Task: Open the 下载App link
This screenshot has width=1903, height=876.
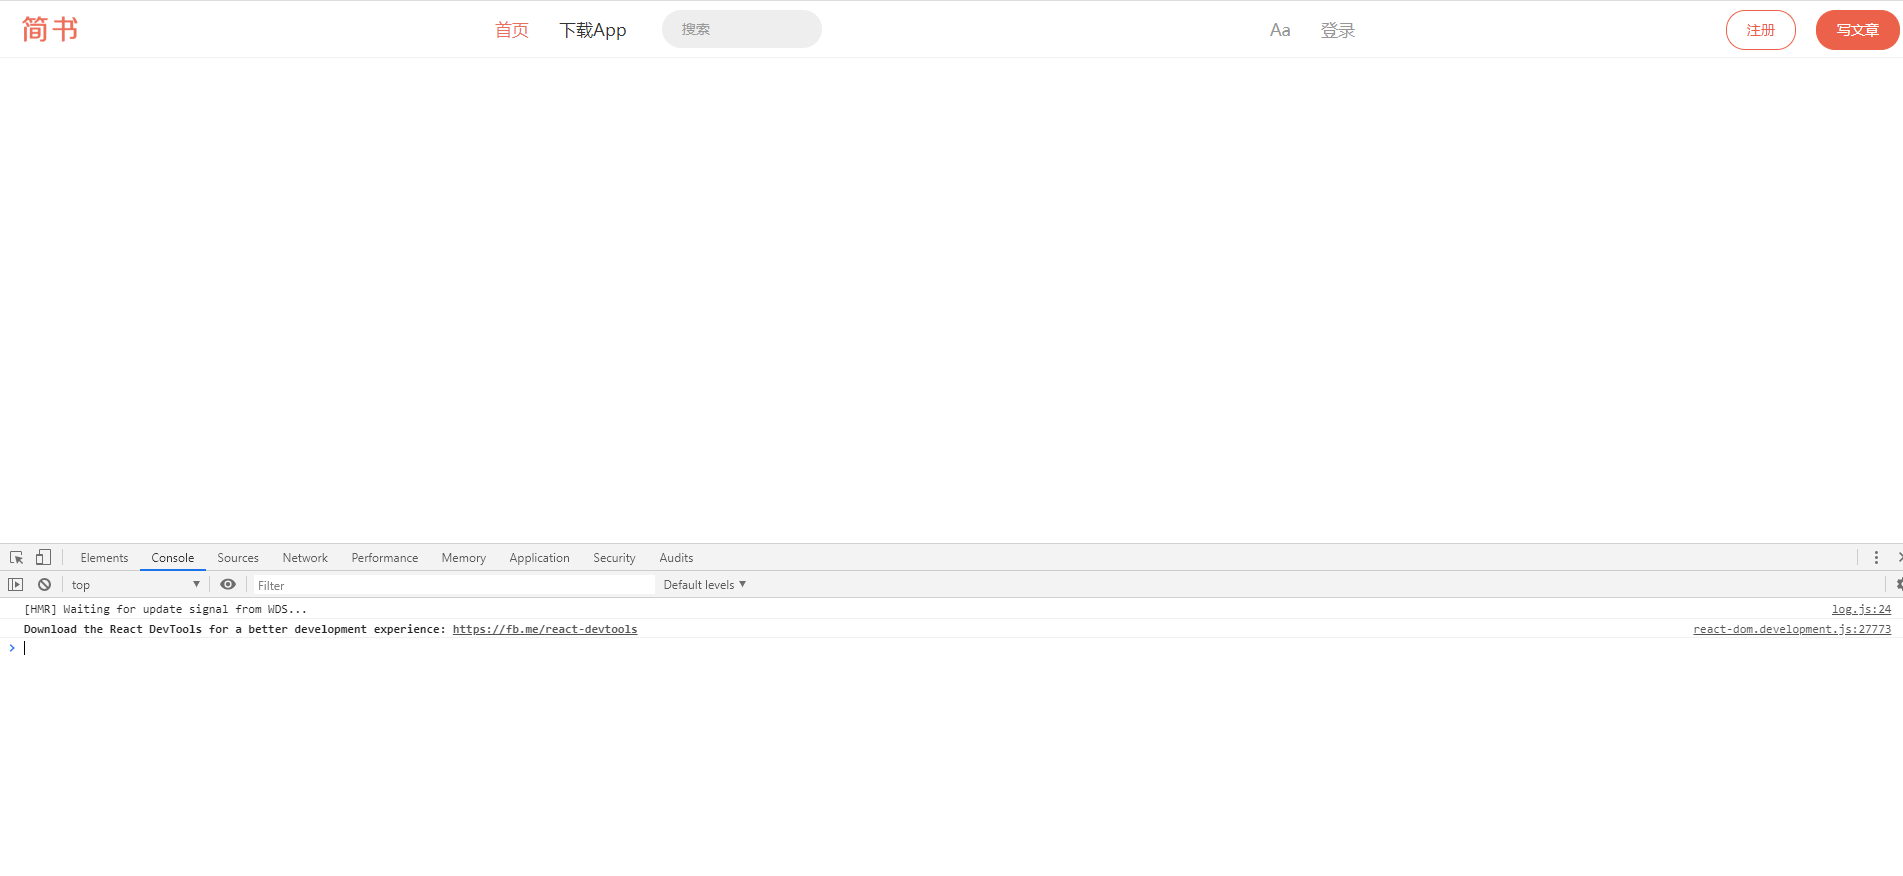Action: (593, 30)
